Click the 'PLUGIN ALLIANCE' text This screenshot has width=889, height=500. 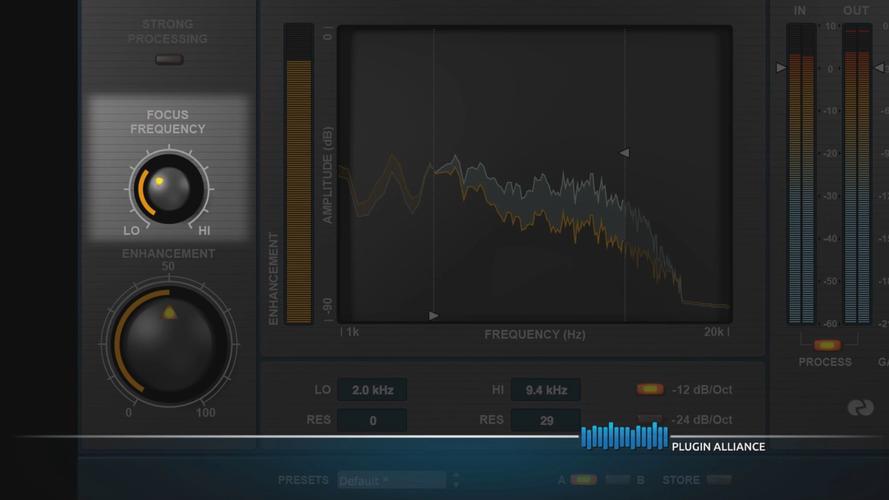tap(718, 447)
